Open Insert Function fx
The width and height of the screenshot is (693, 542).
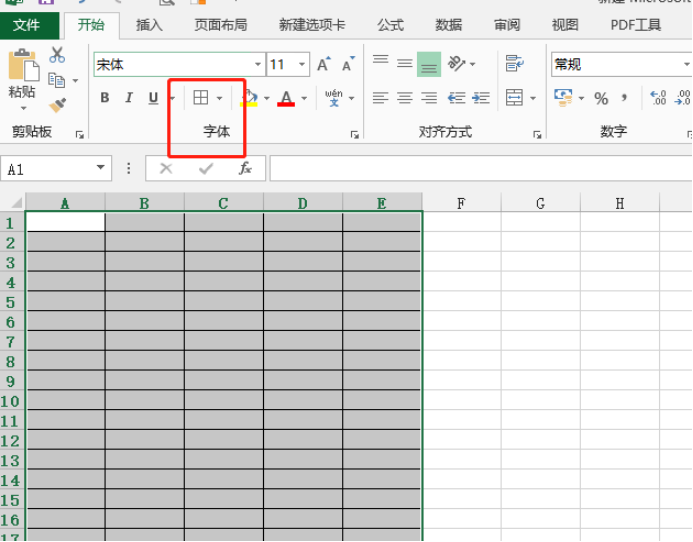click(x=245, y=168)
